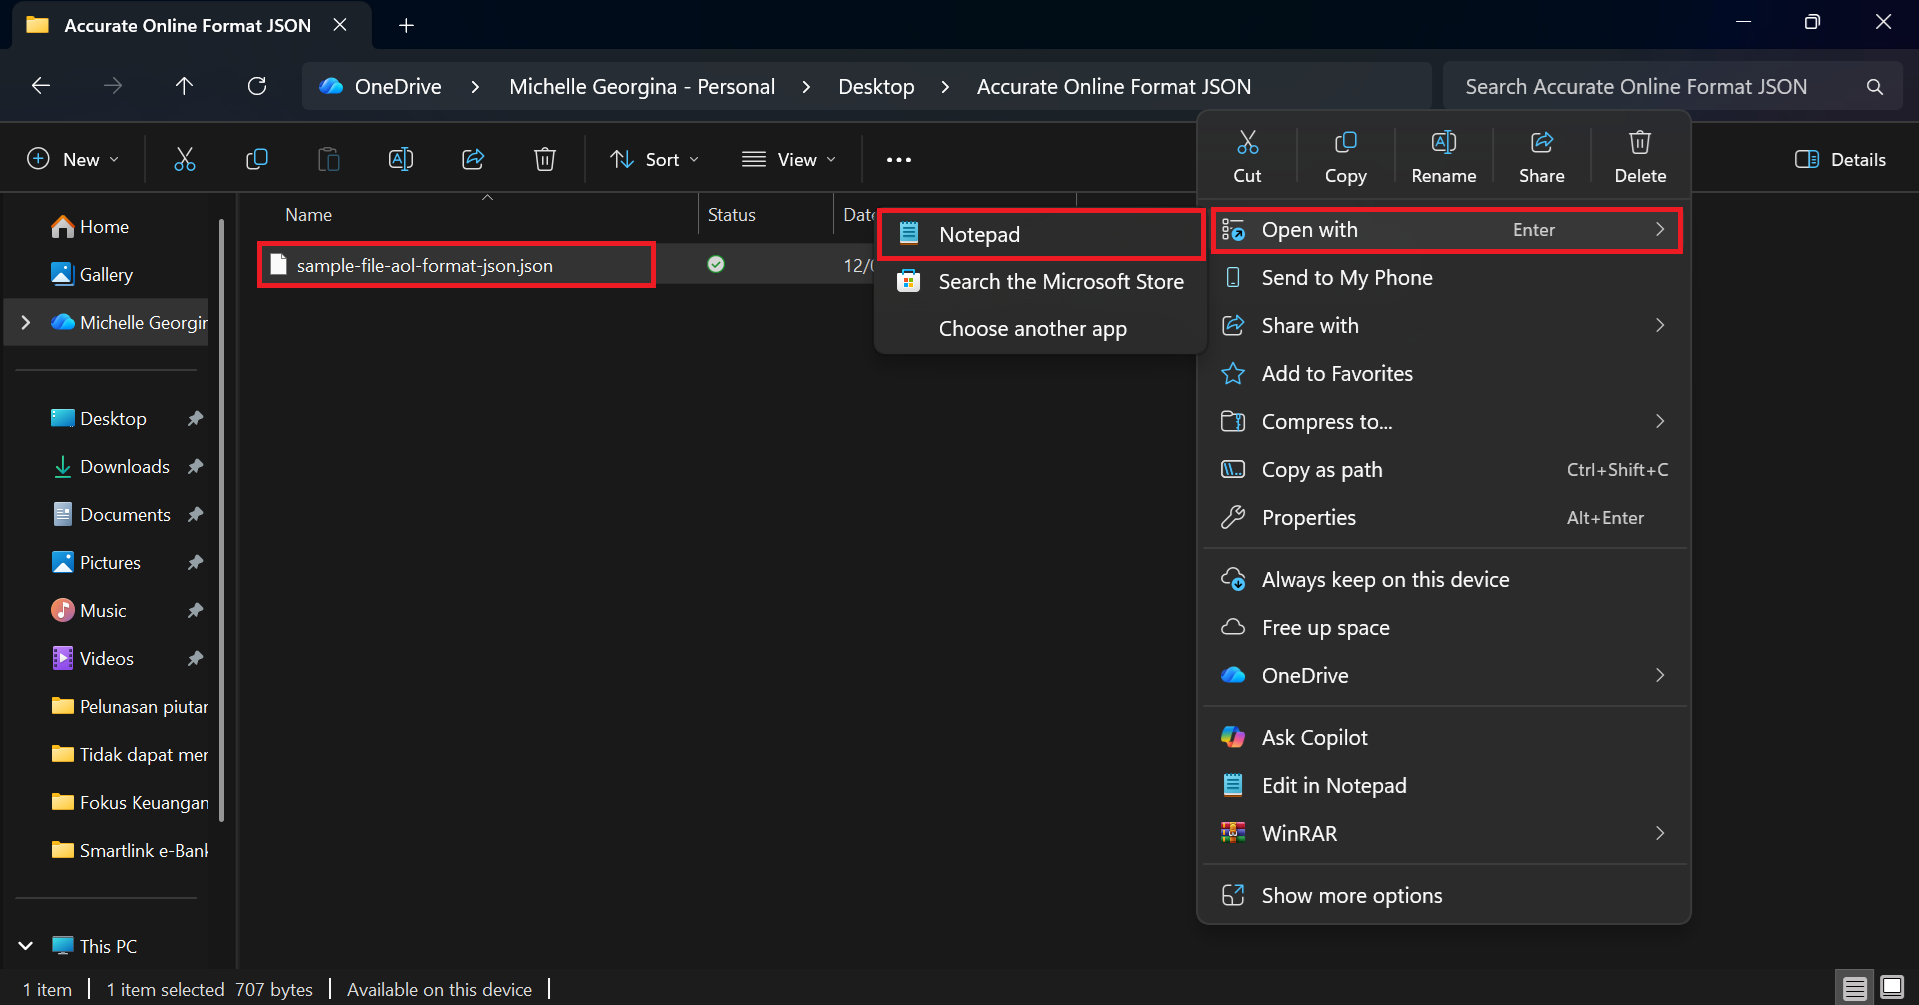Image resolution: width=1919 pixels, height=1005 pixels.
Task: Open the toolbar See more ellipsis
Action: pos(898,160)
